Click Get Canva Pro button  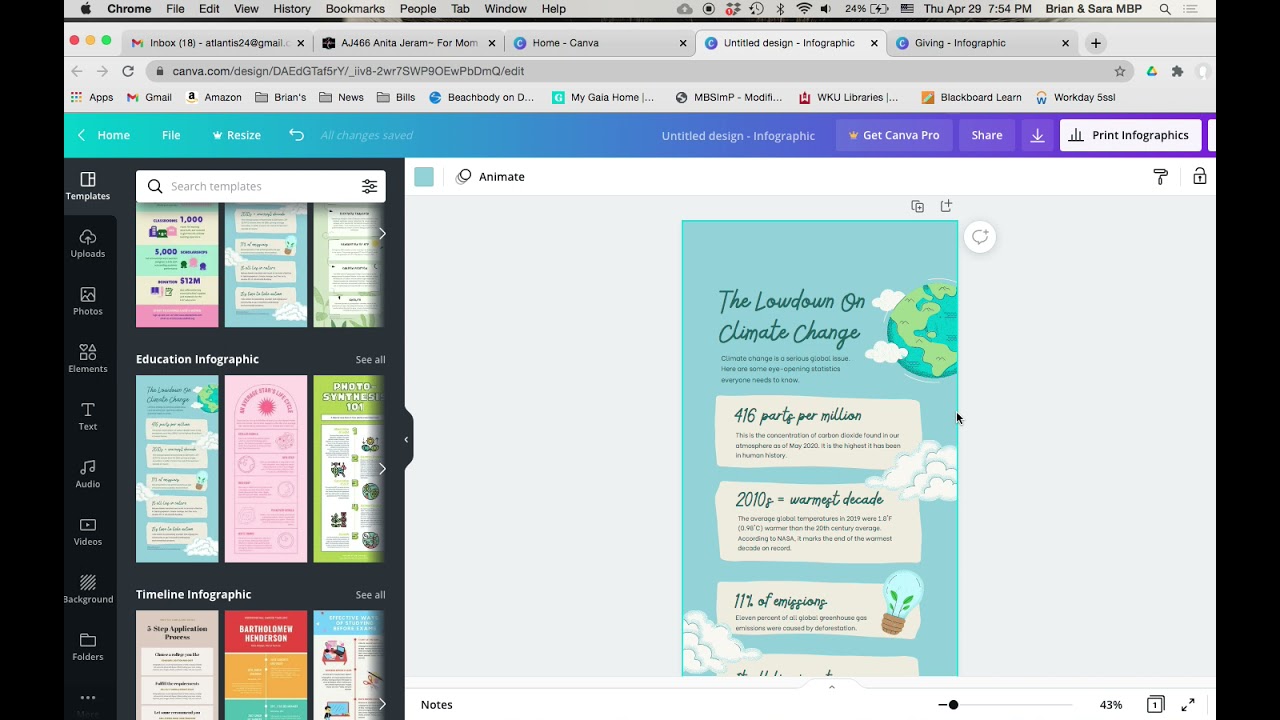coord(893,135)
